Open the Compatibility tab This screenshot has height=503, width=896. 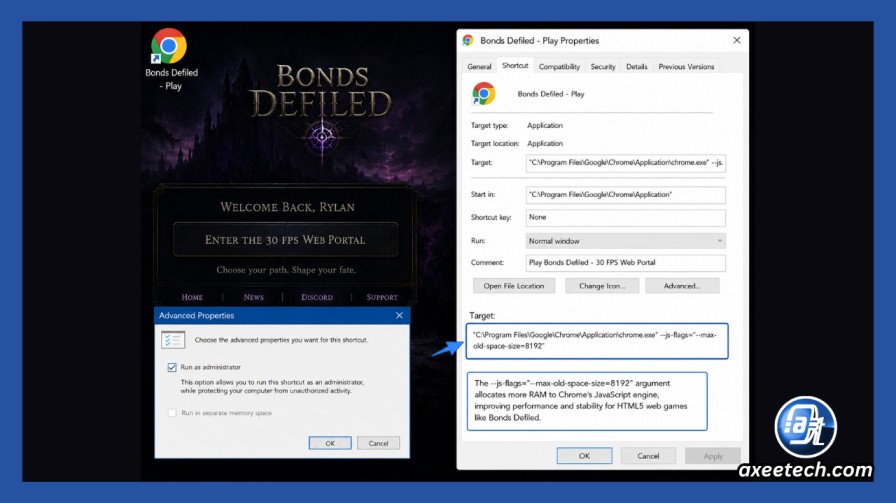pyautogui.click(x=559, y=66)
